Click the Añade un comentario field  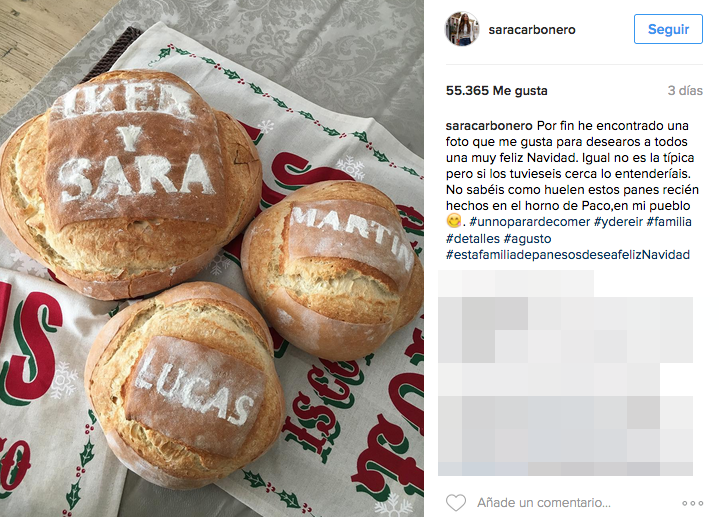point(544,503)
